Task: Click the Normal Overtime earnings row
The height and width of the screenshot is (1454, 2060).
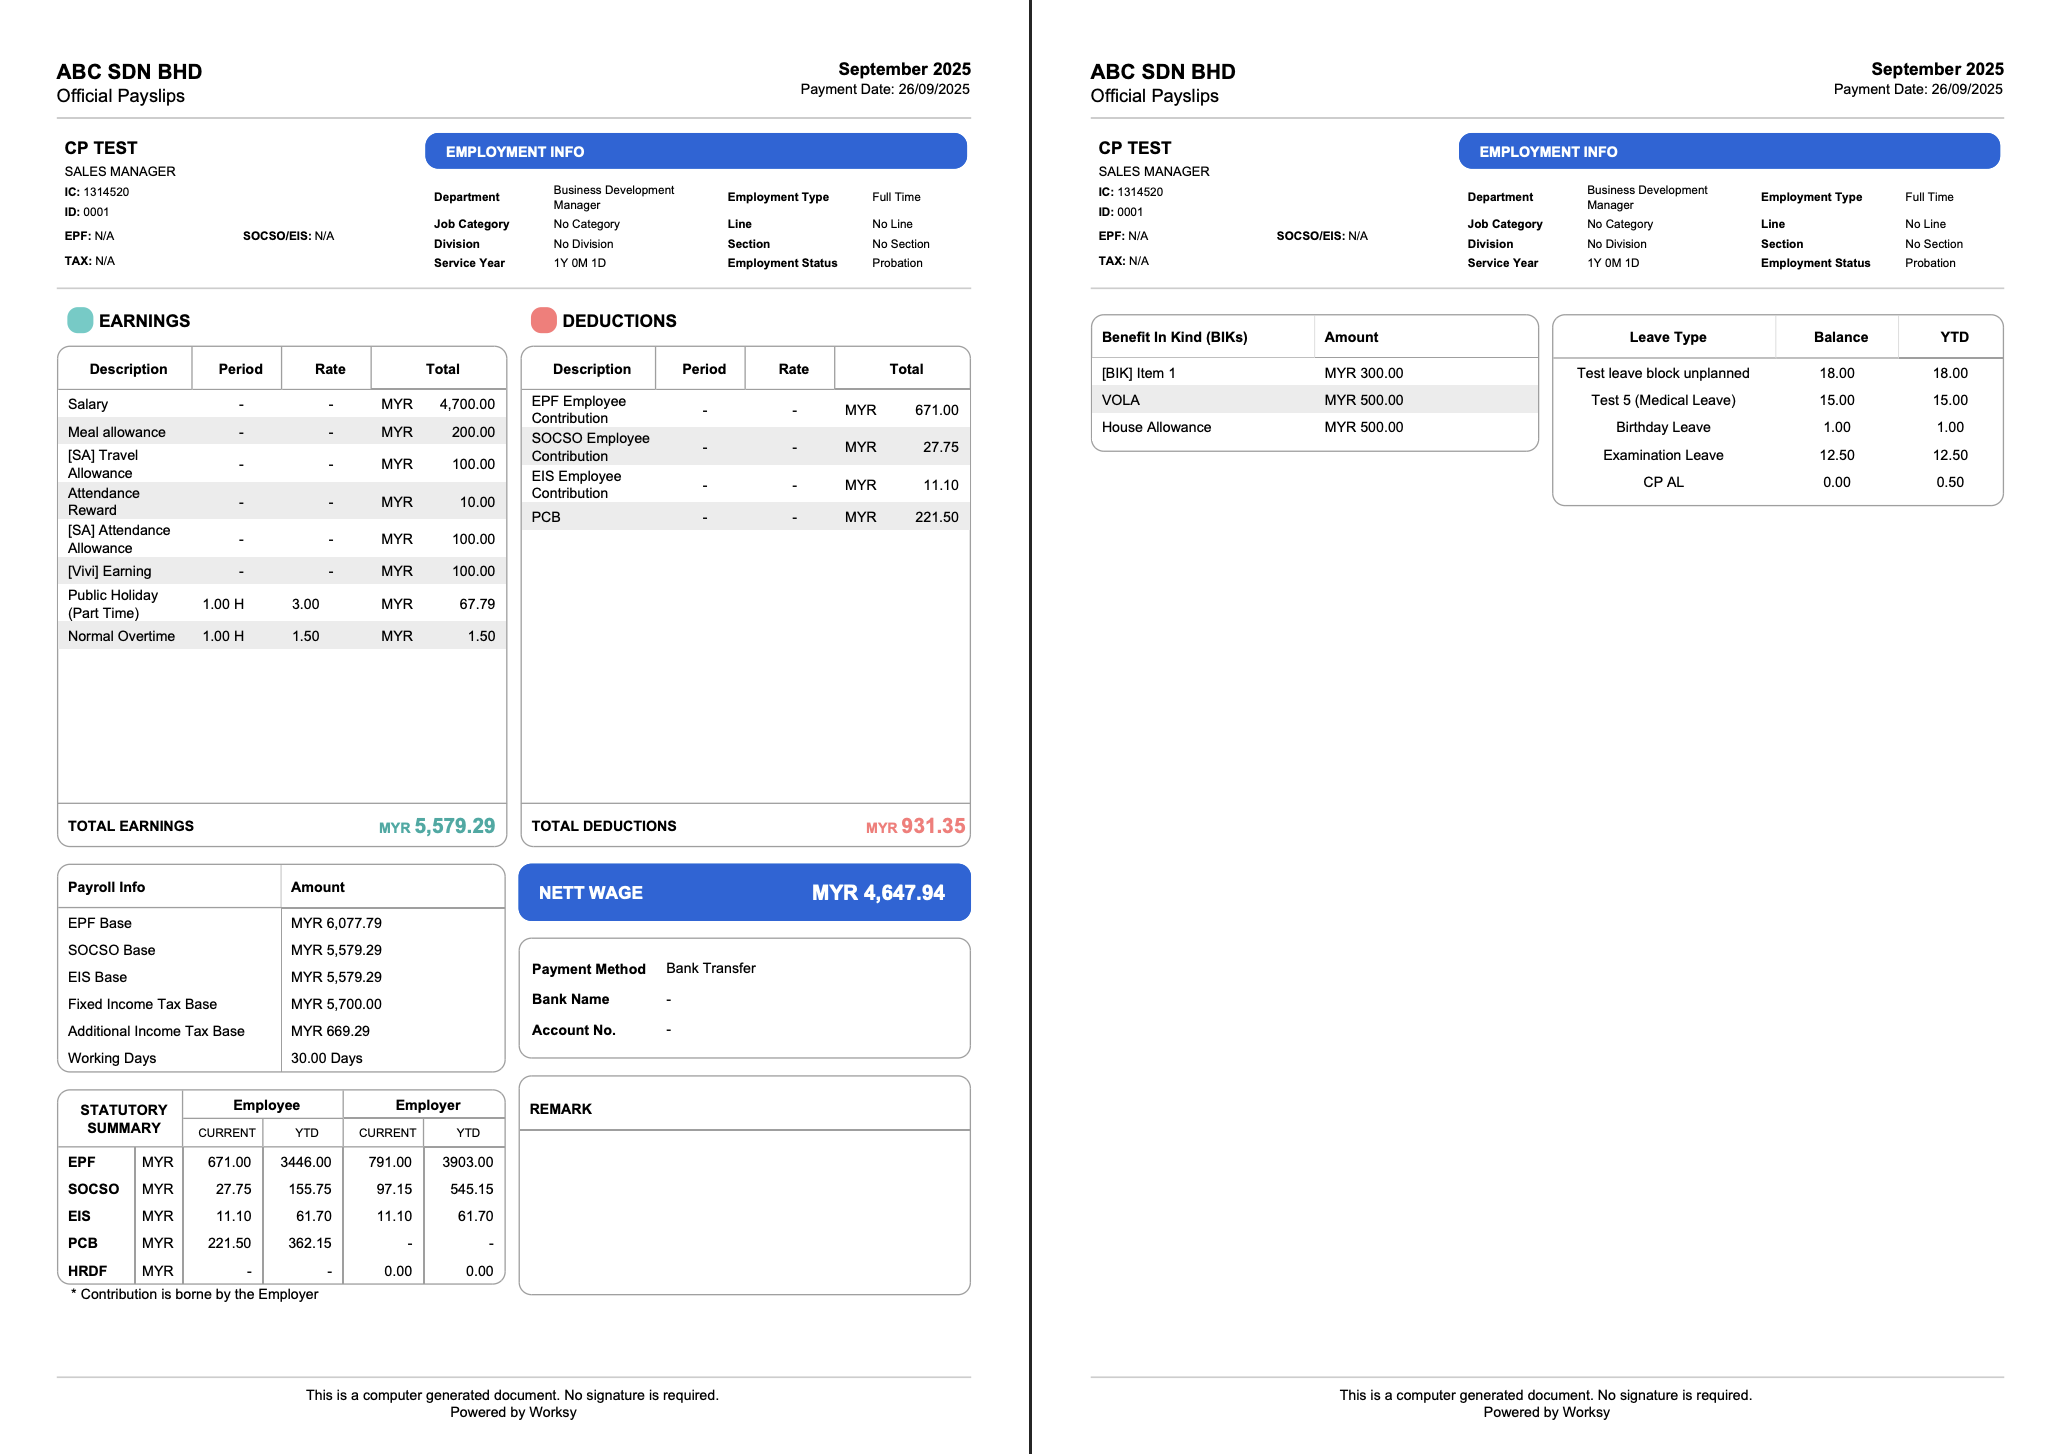Action: [x=282, y=636]
